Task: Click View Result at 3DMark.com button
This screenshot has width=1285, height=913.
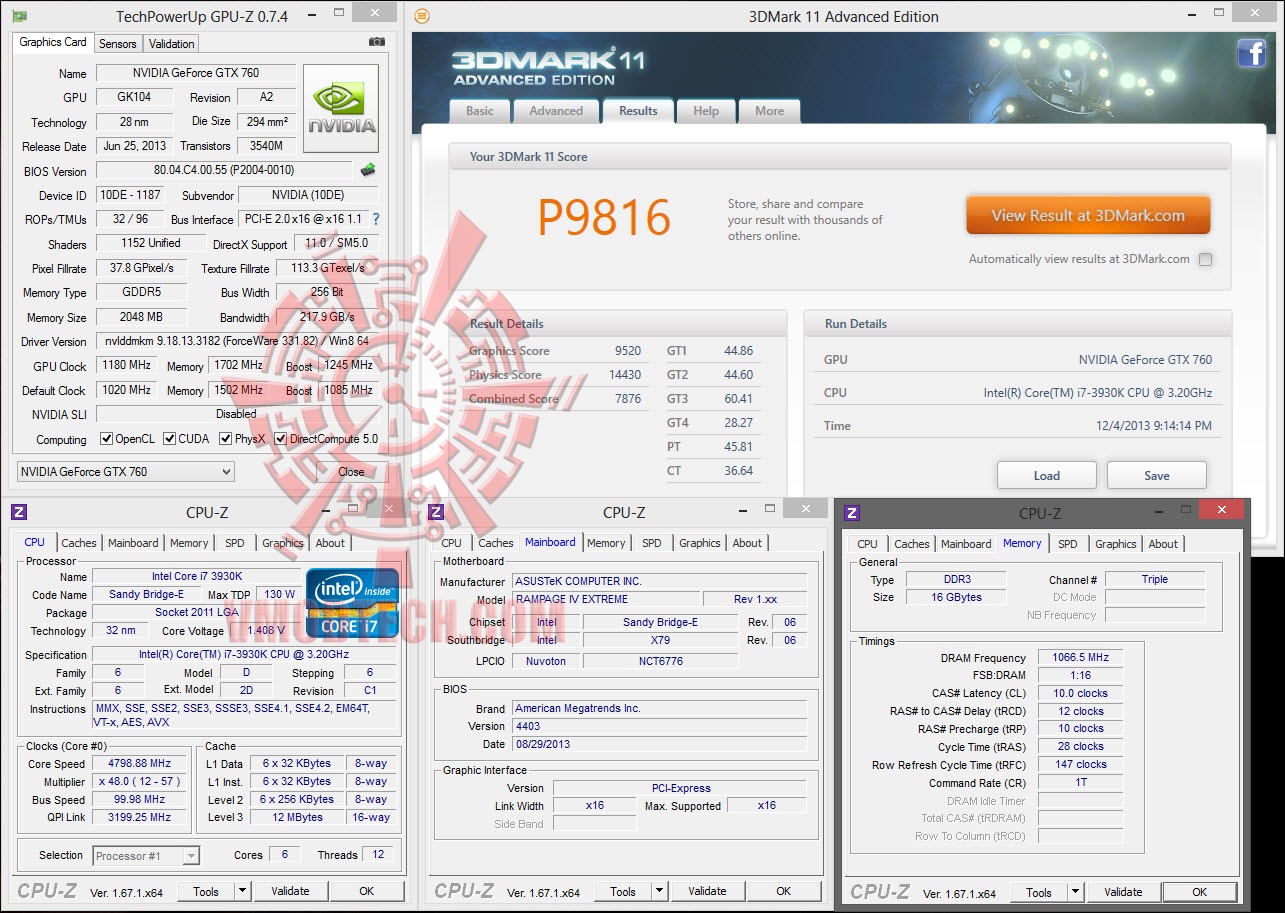Action: pyautogui.click(x=1088, y=215)
